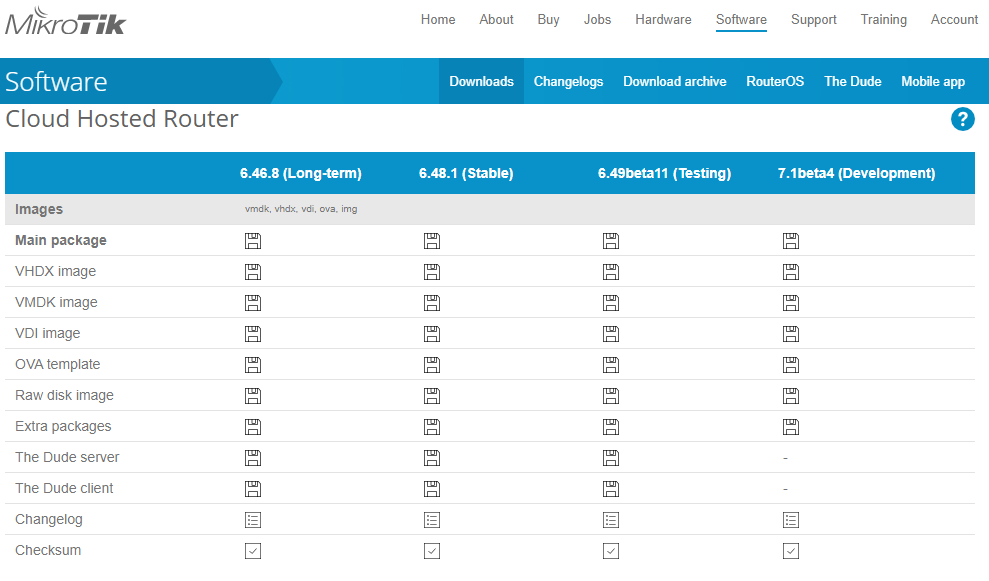Download Main package for 6.46.8 Long-term
Viewport: 989px width, 581px height.
point(253,240)
